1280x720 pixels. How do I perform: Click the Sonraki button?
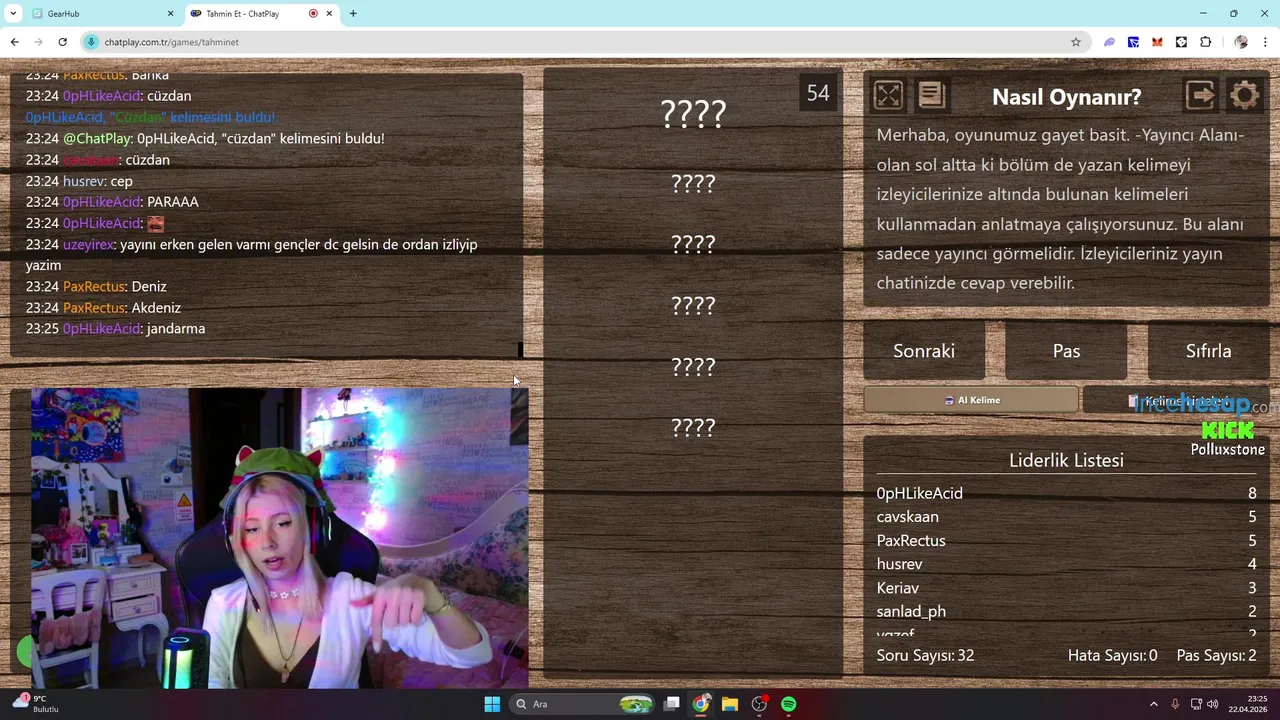(924, 351)
